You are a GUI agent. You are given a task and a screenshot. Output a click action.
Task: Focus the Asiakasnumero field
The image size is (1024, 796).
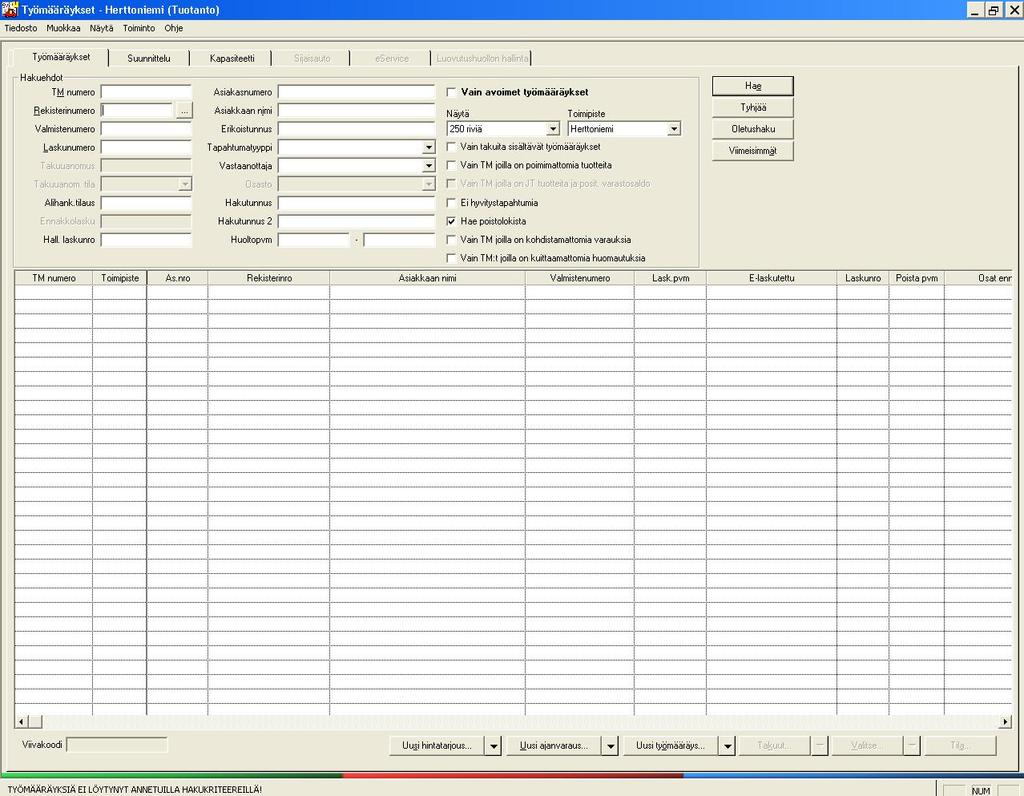click(x=357, y=92)
